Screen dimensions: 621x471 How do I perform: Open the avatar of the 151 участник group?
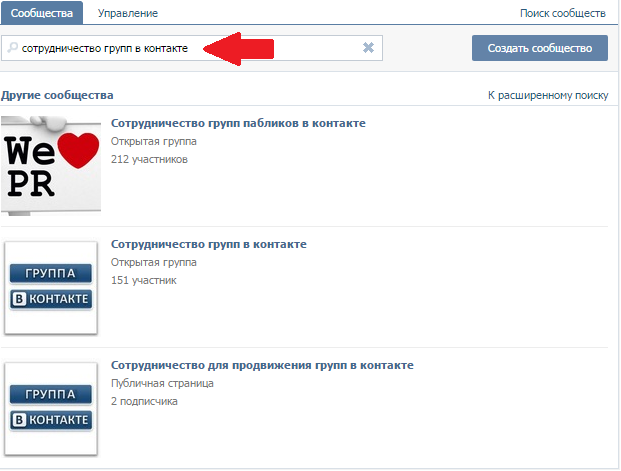(x=51, y=288)
